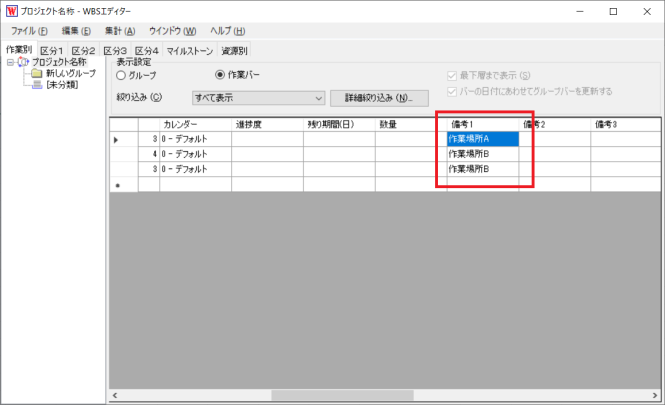Viewport: 665px width, 405px height.
Task: Select the 作業バー radio button
Action: click(221, 75)
